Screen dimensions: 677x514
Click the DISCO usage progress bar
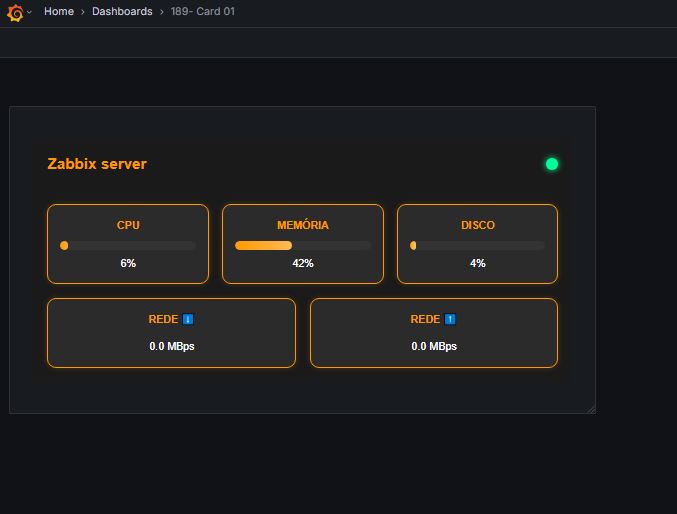tap(478, 246)
